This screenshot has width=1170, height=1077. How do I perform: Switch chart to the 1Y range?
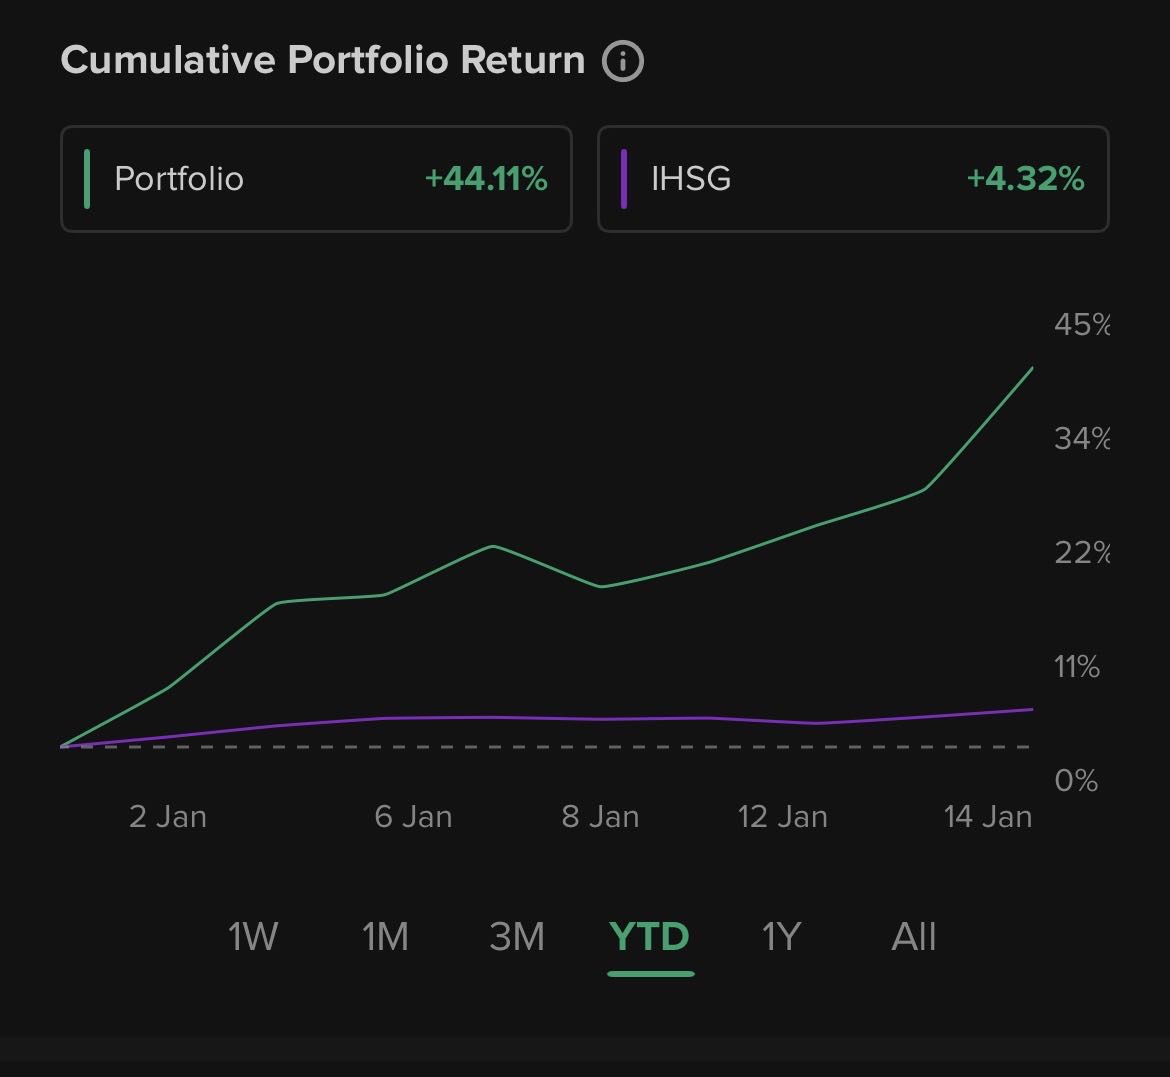tap(781, 937)
